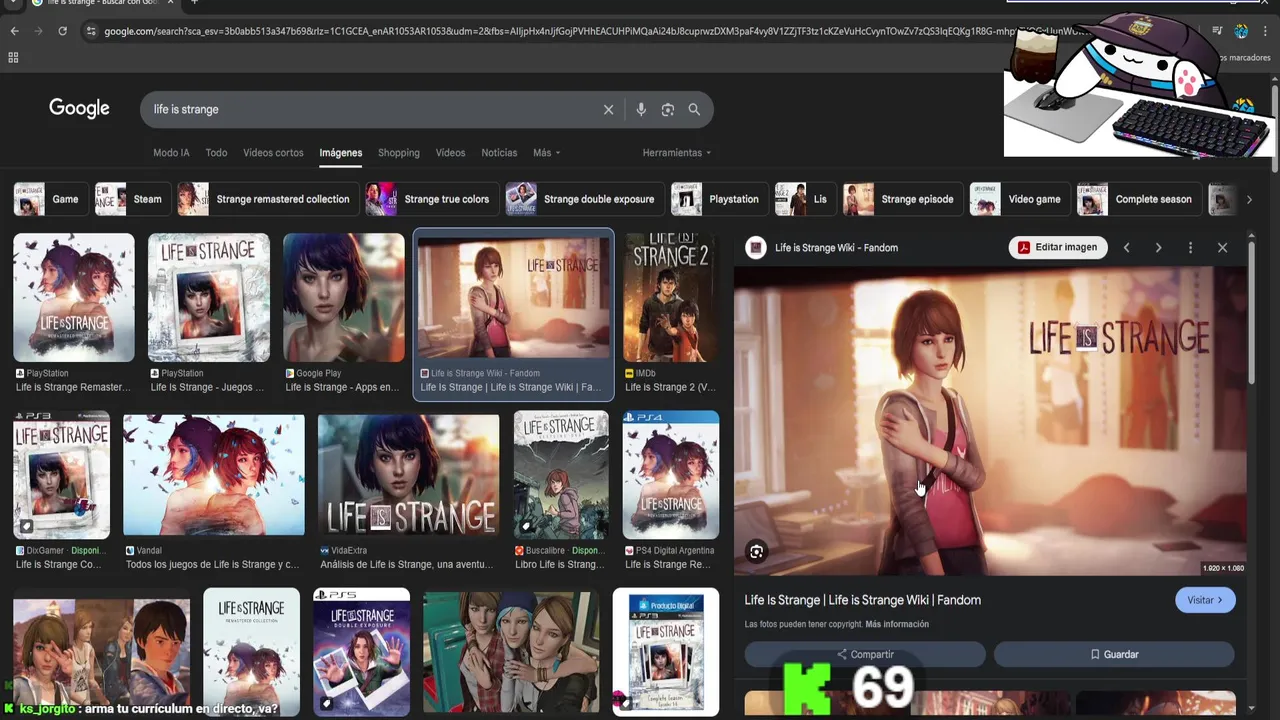
Task: Switch to Shopping tab
Action: [398, 153]
